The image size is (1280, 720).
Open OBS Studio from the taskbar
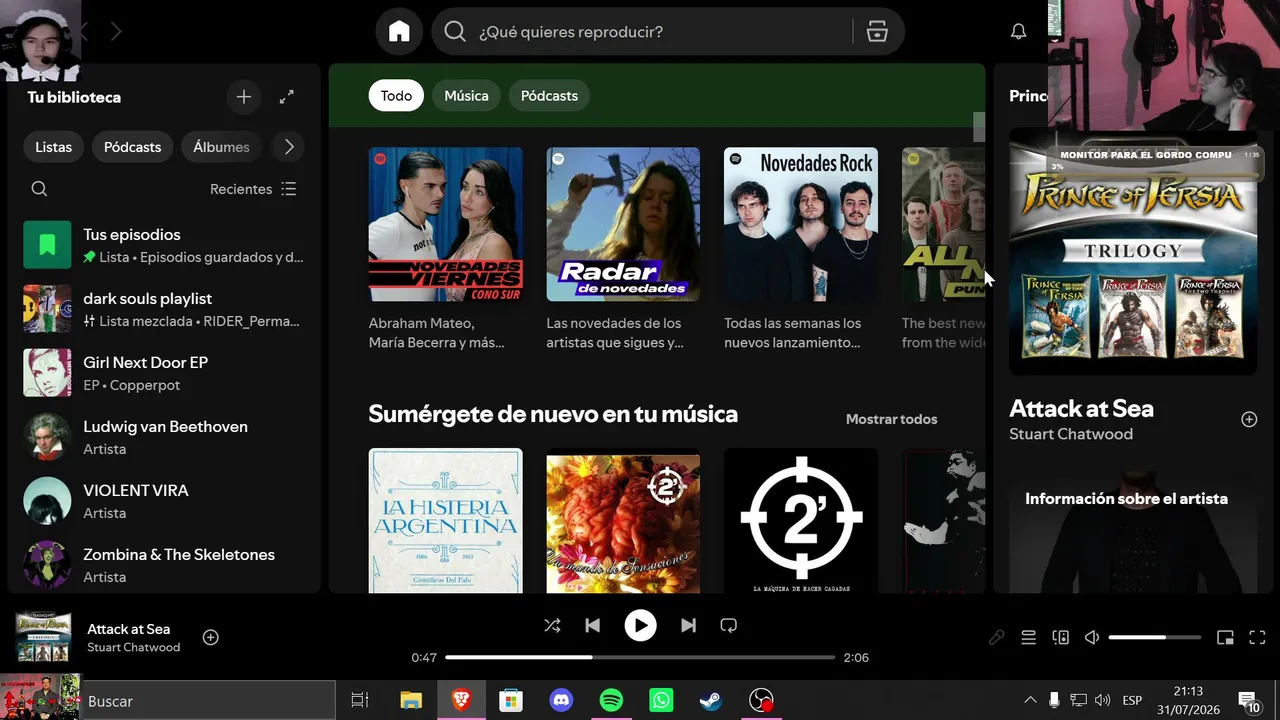[x=761, y=701]
